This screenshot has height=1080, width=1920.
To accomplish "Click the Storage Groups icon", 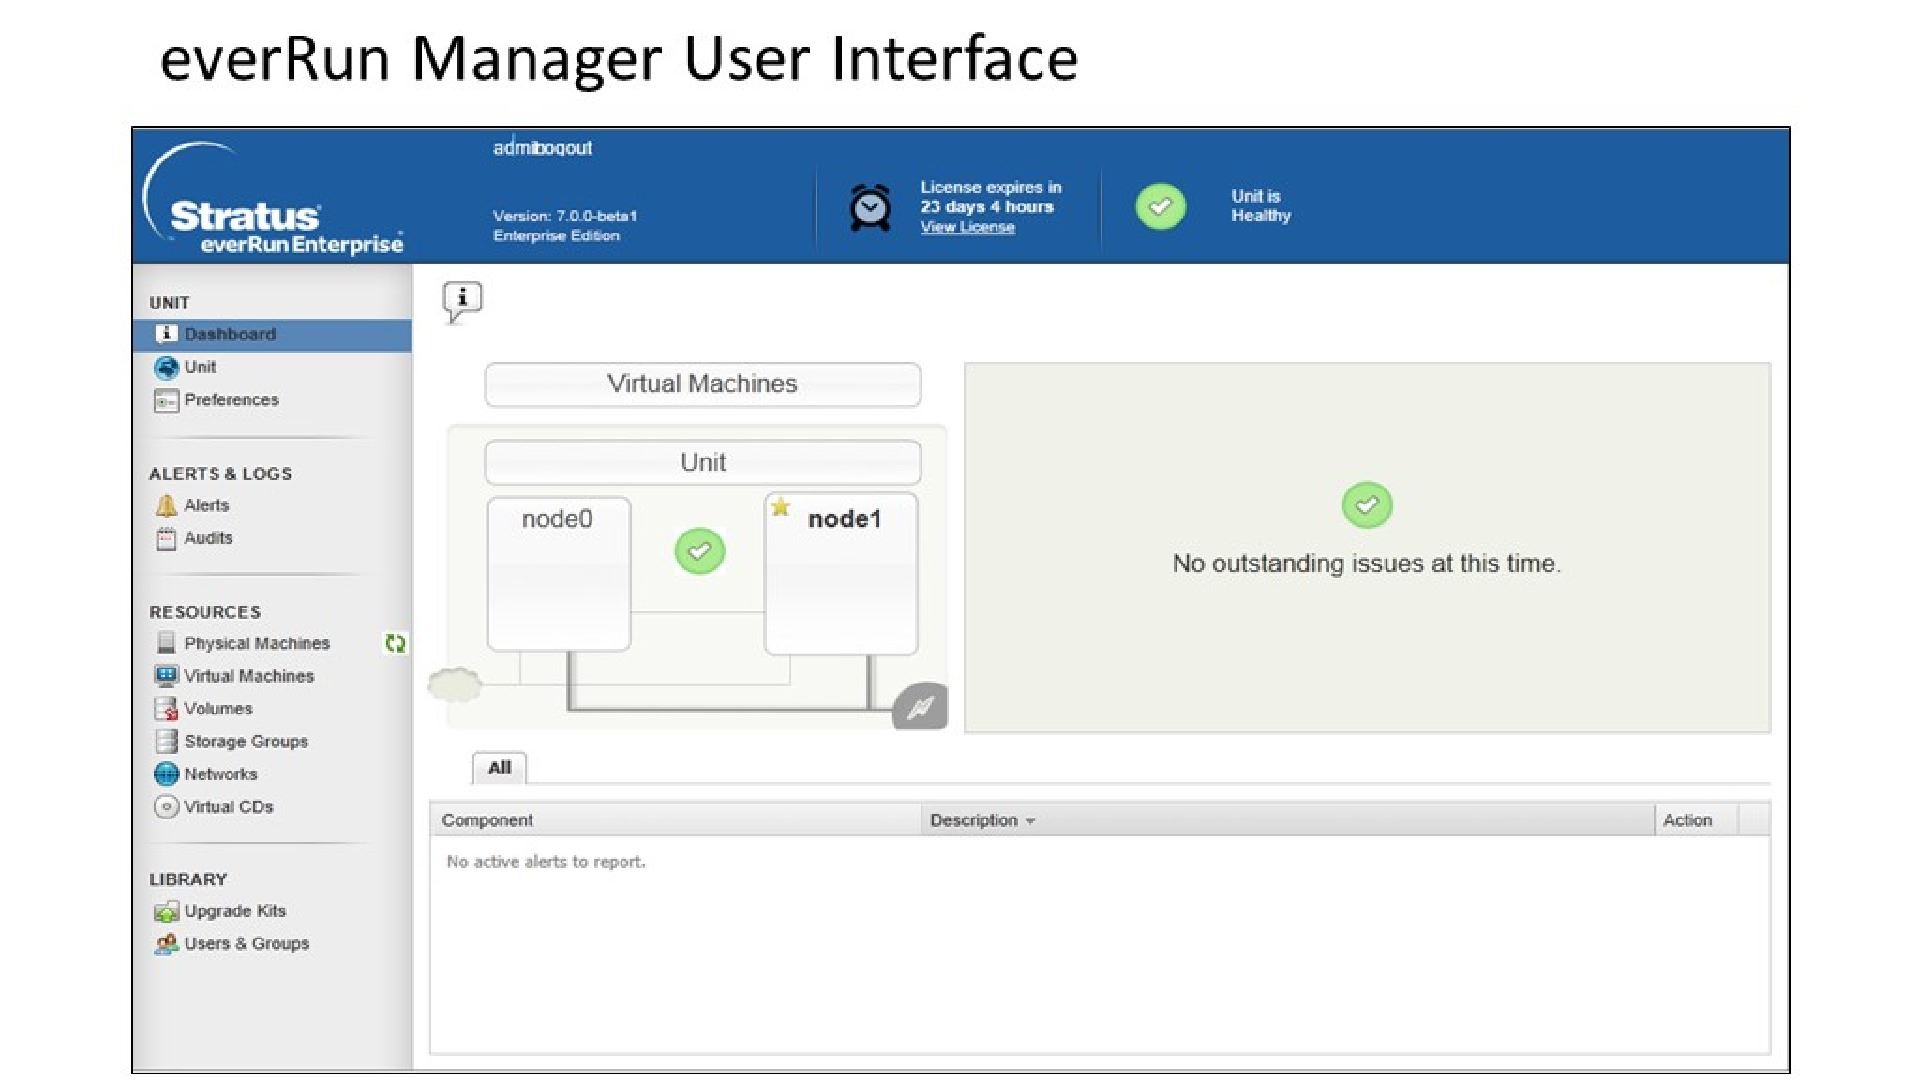I will coord(166,741).
